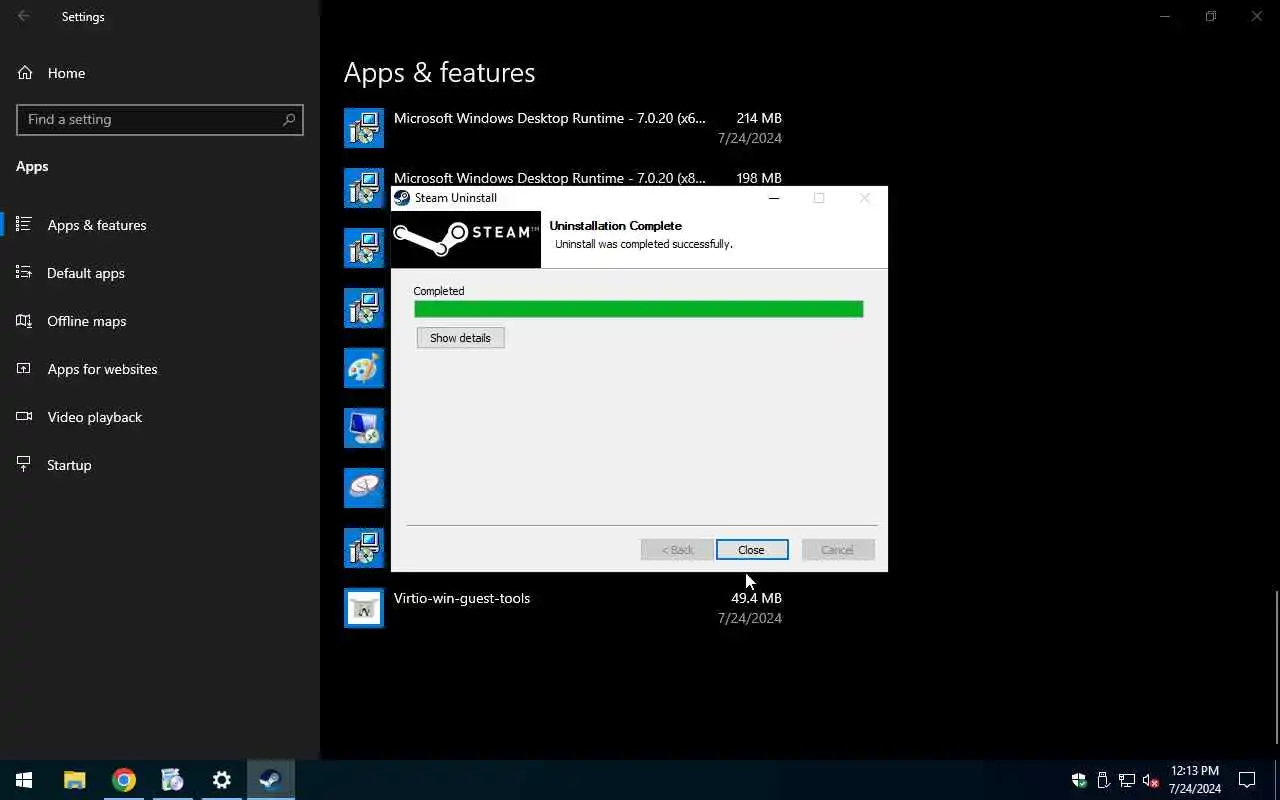Click the network icon in the system tray
The image size is (1280, 800).
1127,780
